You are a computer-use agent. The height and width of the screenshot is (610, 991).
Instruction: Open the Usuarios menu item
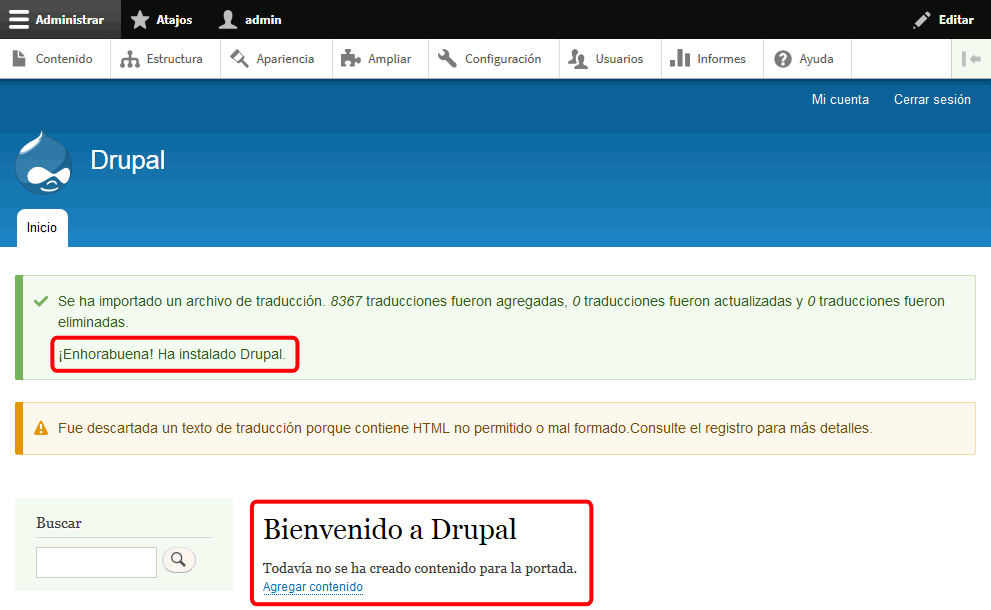coord(610,59)
